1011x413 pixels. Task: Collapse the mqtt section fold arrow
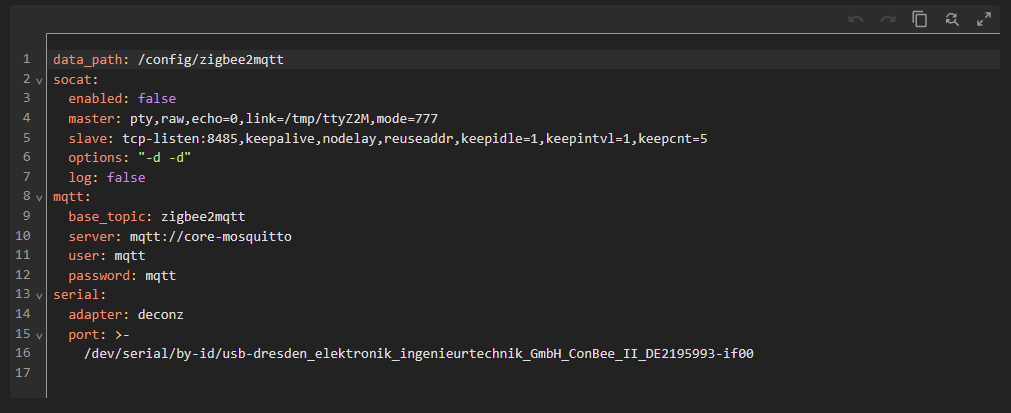click(39, 198)
